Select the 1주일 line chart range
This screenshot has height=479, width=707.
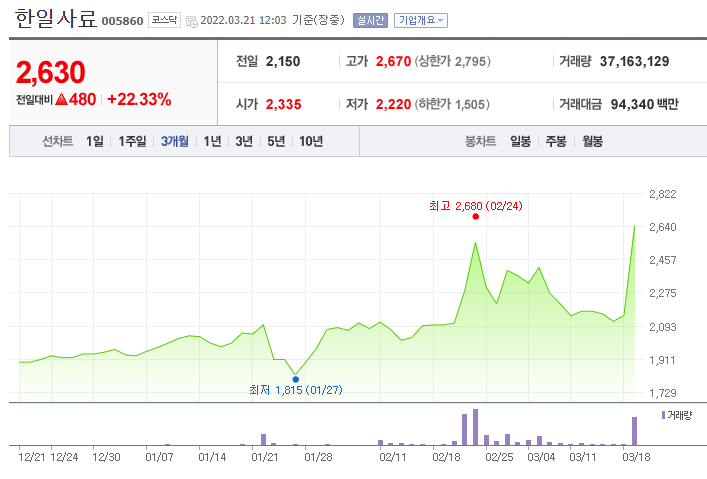132,141
